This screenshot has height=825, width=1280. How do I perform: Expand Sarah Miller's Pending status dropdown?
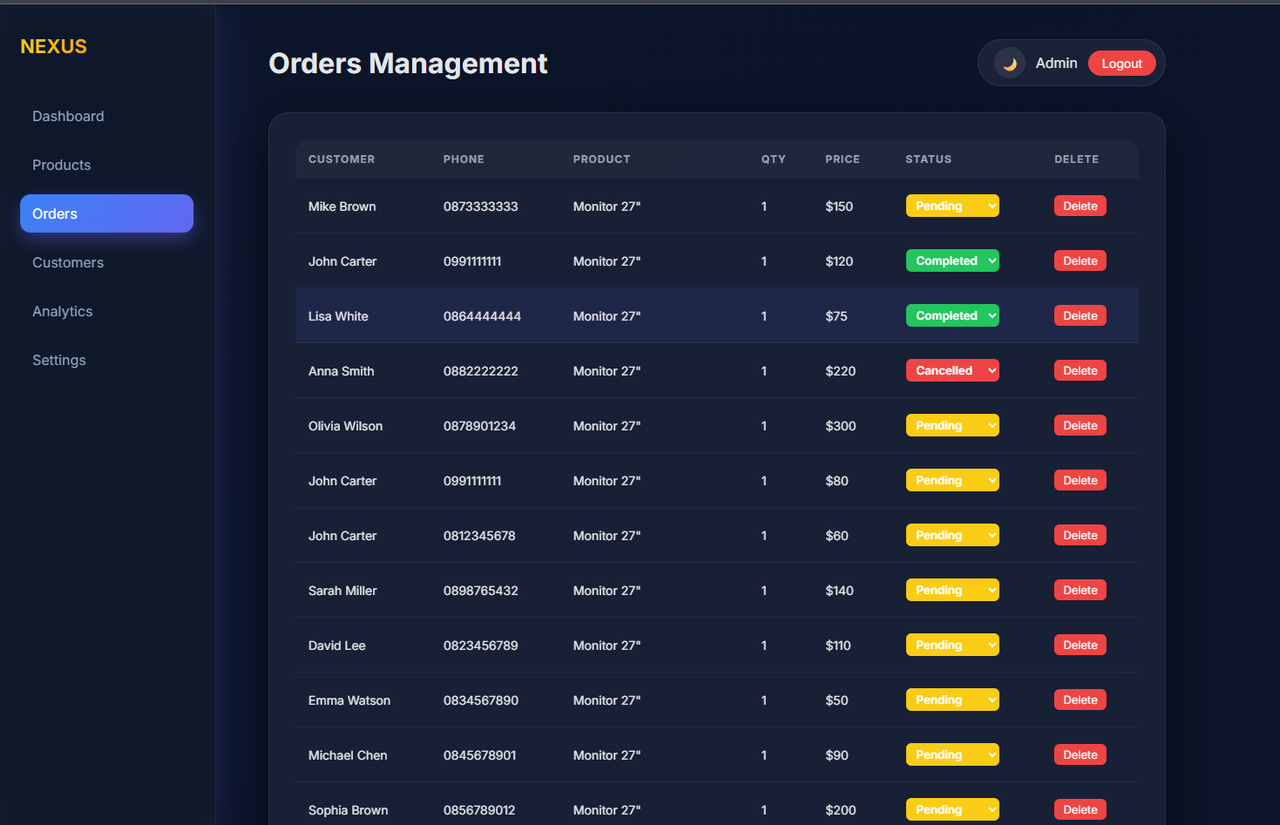point(952,591)
